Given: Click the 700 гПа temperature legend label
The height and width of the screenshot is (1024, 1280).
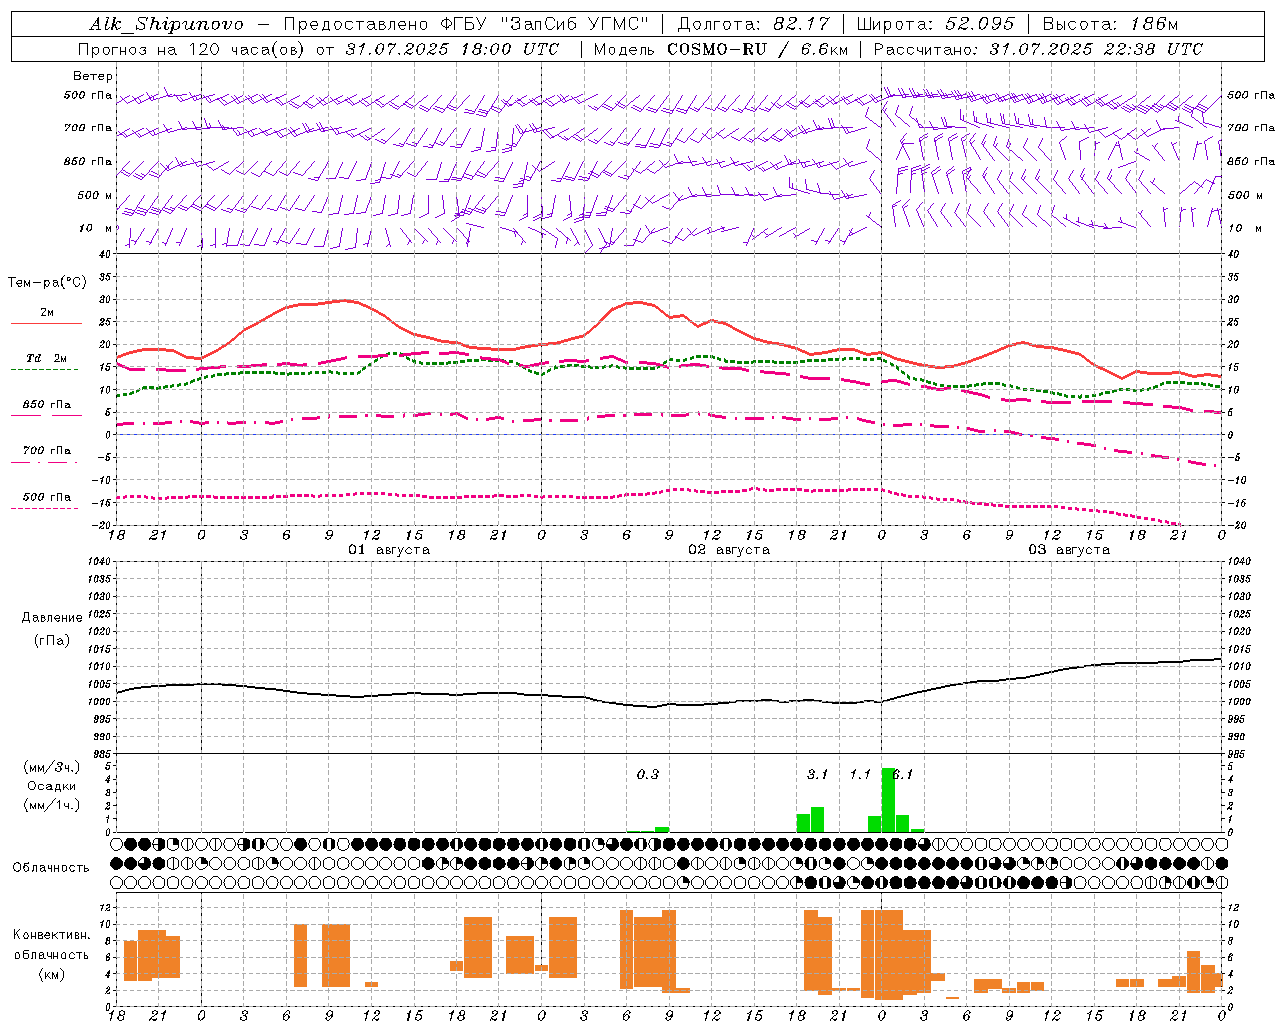Looking at the screenshot, I should point(47,451).
